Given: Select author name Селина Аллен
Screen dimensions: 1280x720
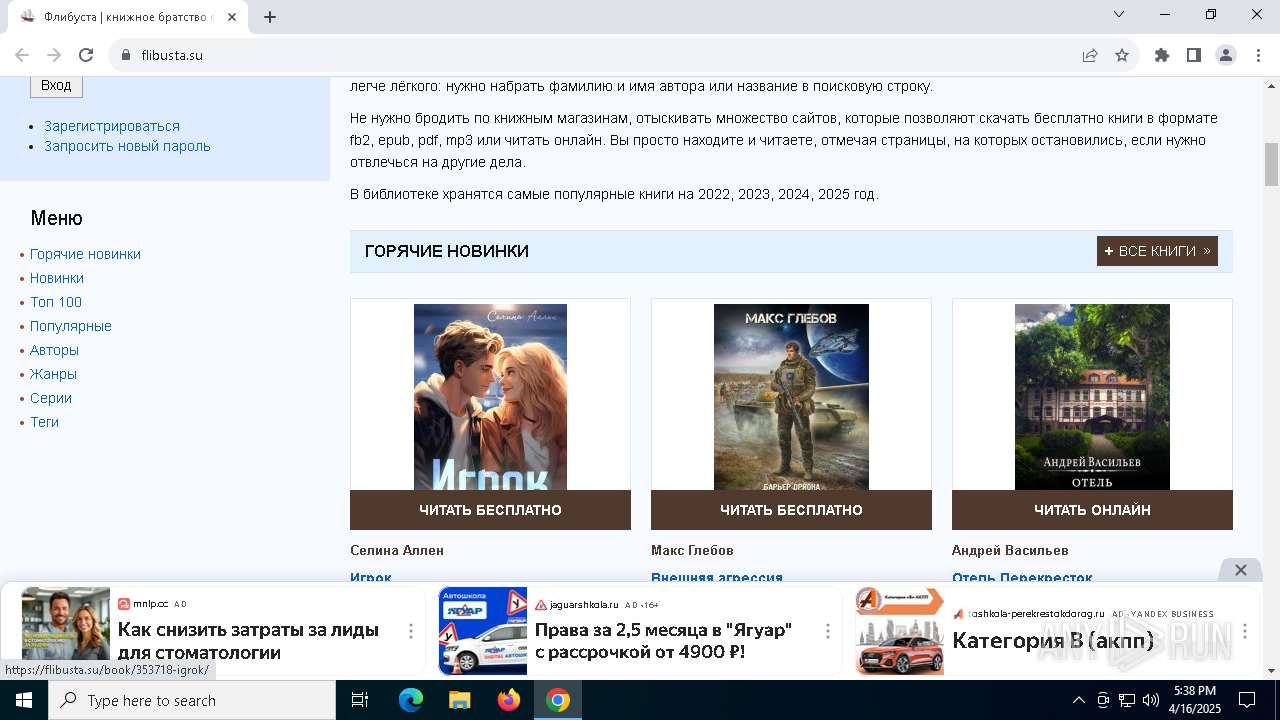Looking at the screenshot, I should [397, 550].
